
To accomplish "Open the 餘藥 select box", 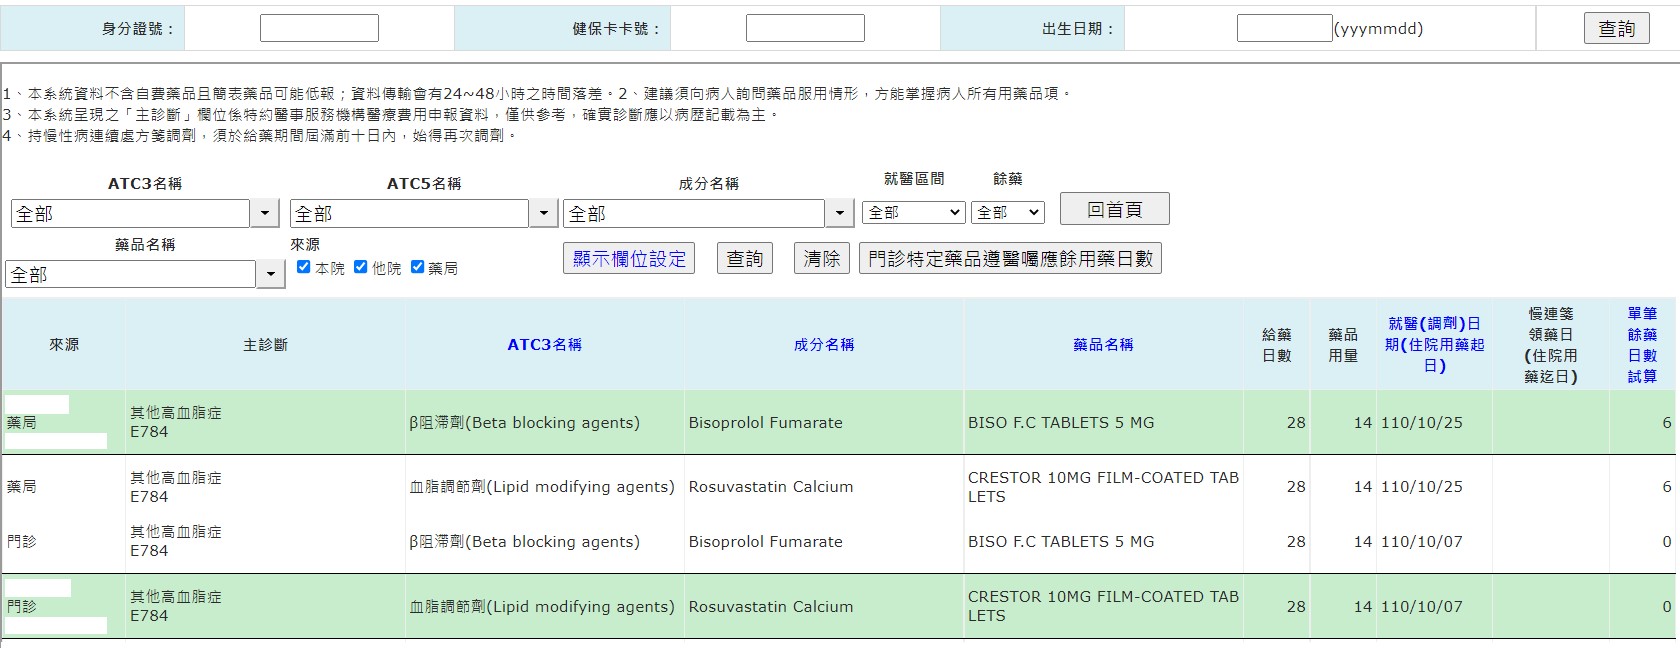I will (x=1007, y=212).
